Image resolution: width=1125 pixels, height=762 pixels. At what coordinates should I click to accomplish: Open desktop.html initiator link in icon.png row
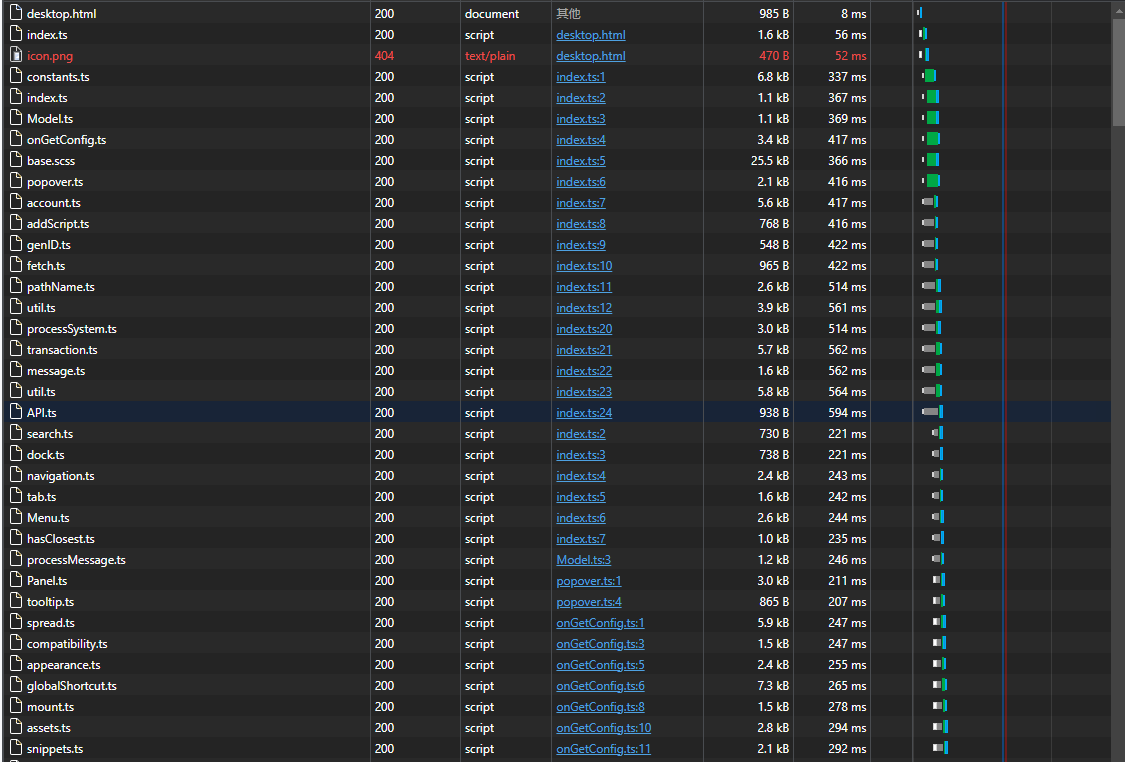point(590,56)
